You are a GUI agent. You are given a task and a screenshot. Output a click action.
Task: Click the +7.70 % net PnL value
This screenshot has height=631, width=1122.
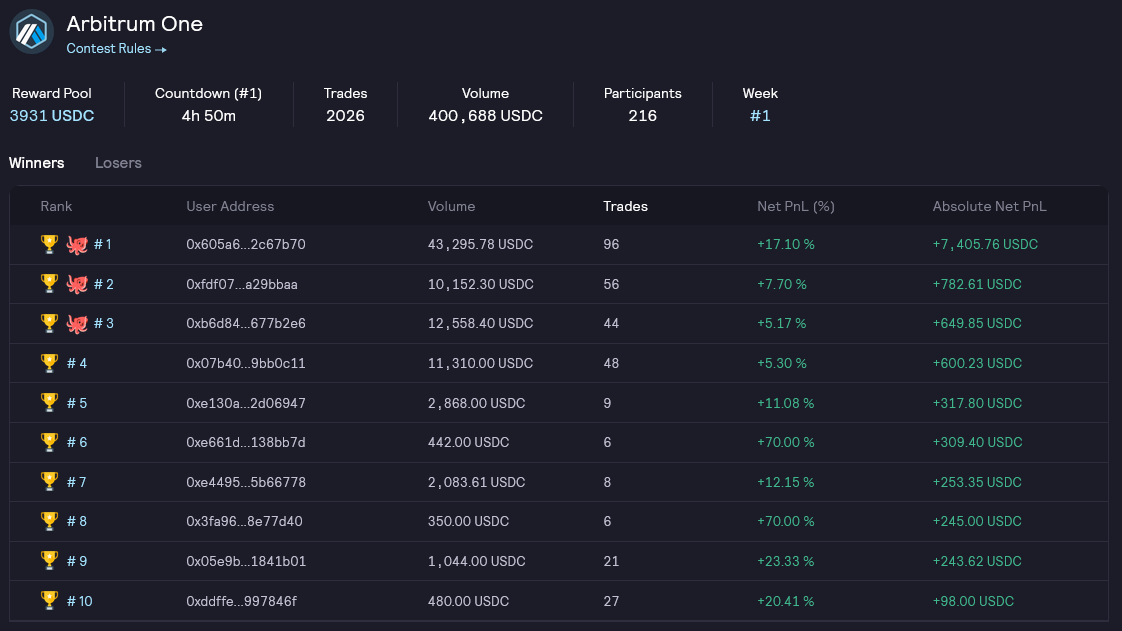coord(781,285)
